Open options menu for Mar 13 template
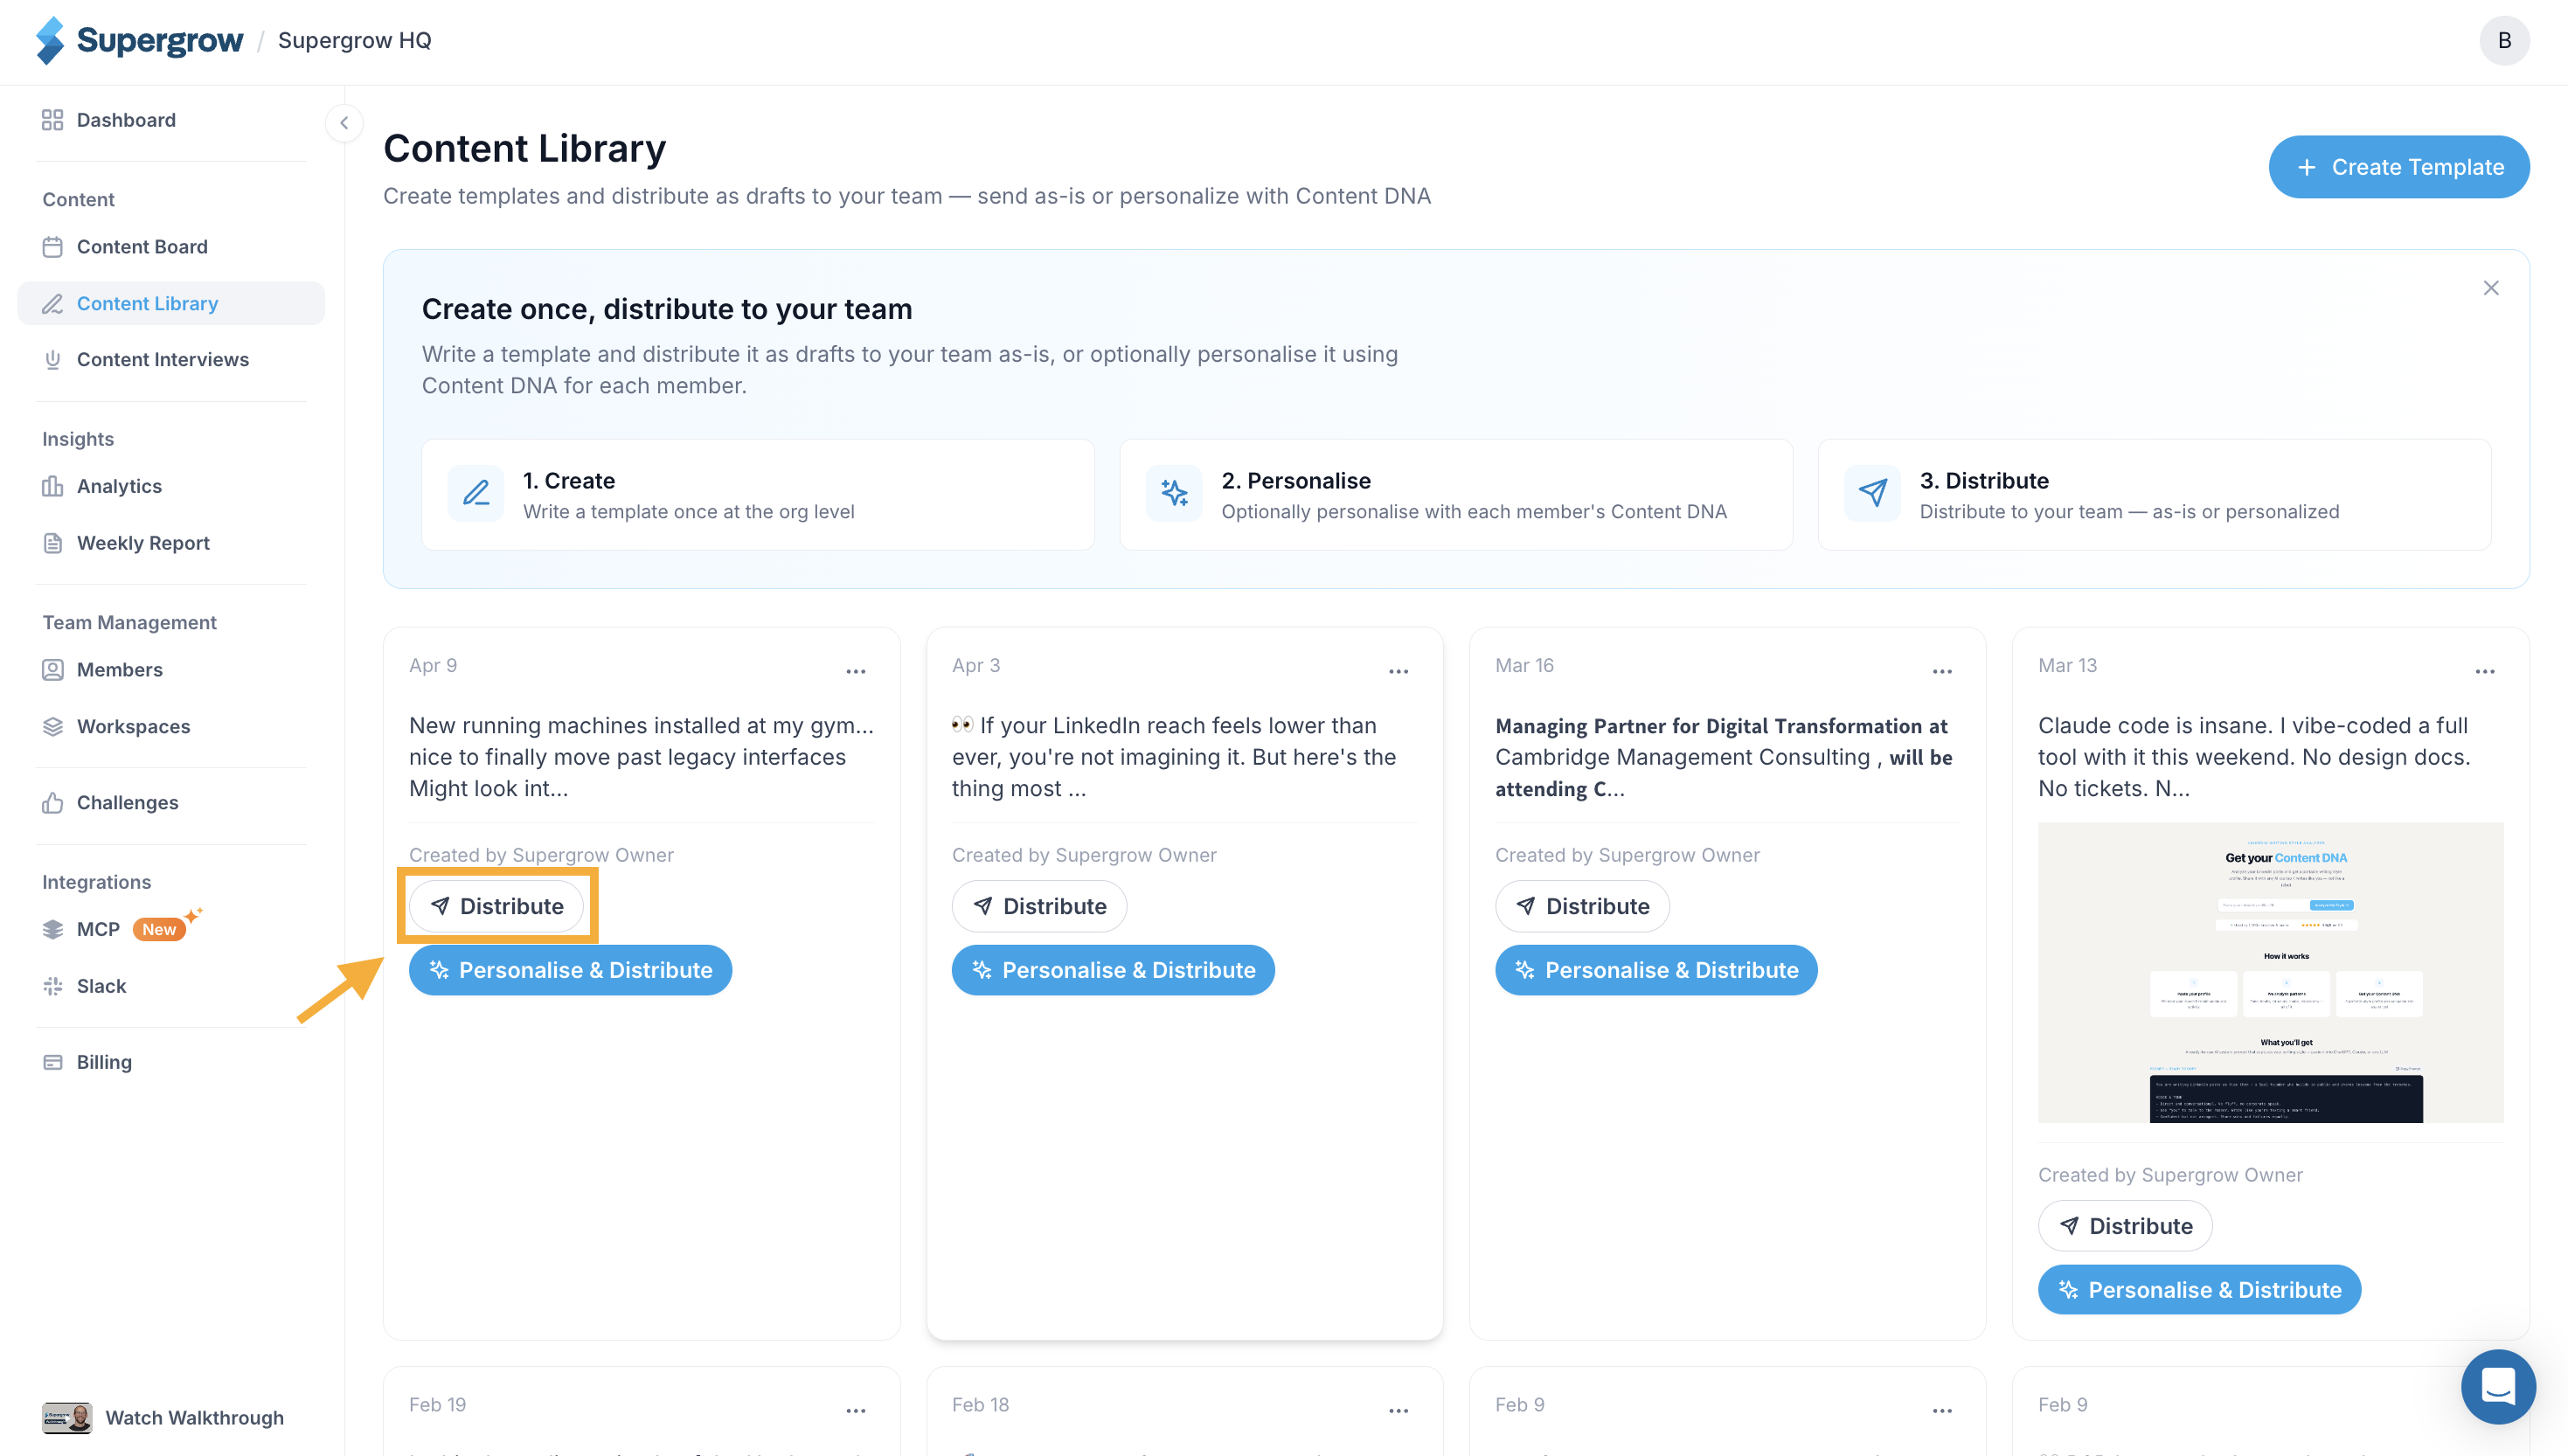This screenshot has width=2568, height=1456. [2484, 670]
